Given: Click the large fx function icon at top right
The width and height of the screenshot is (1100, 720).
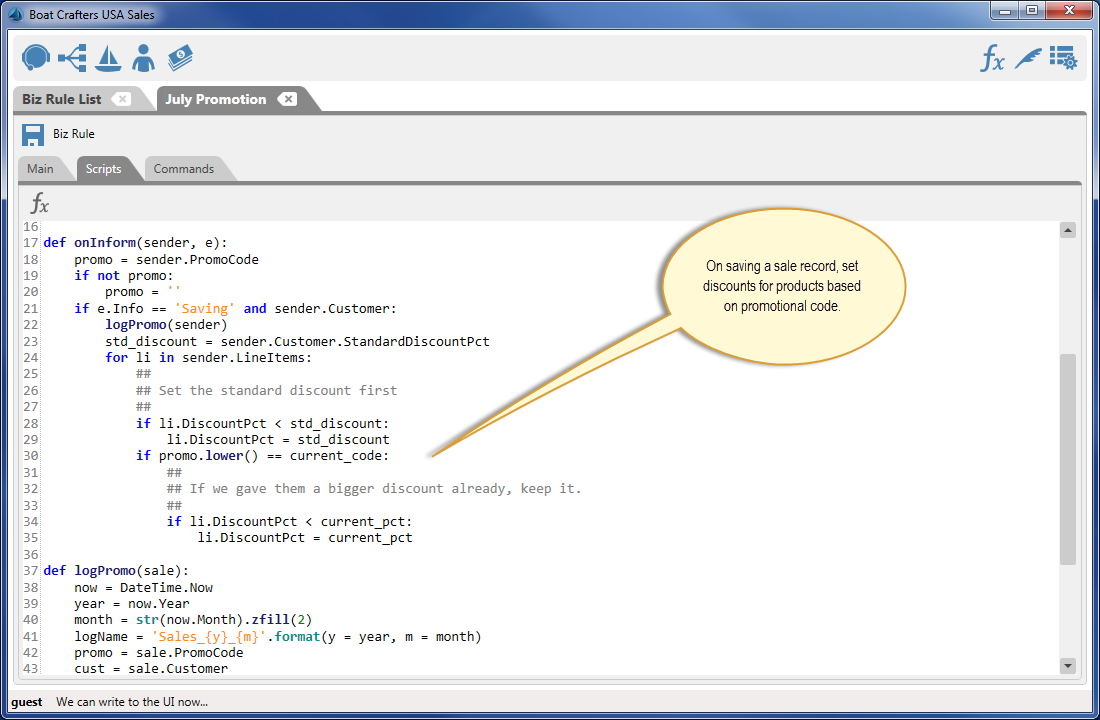Looking at the screenshot, I should (992, 58).
